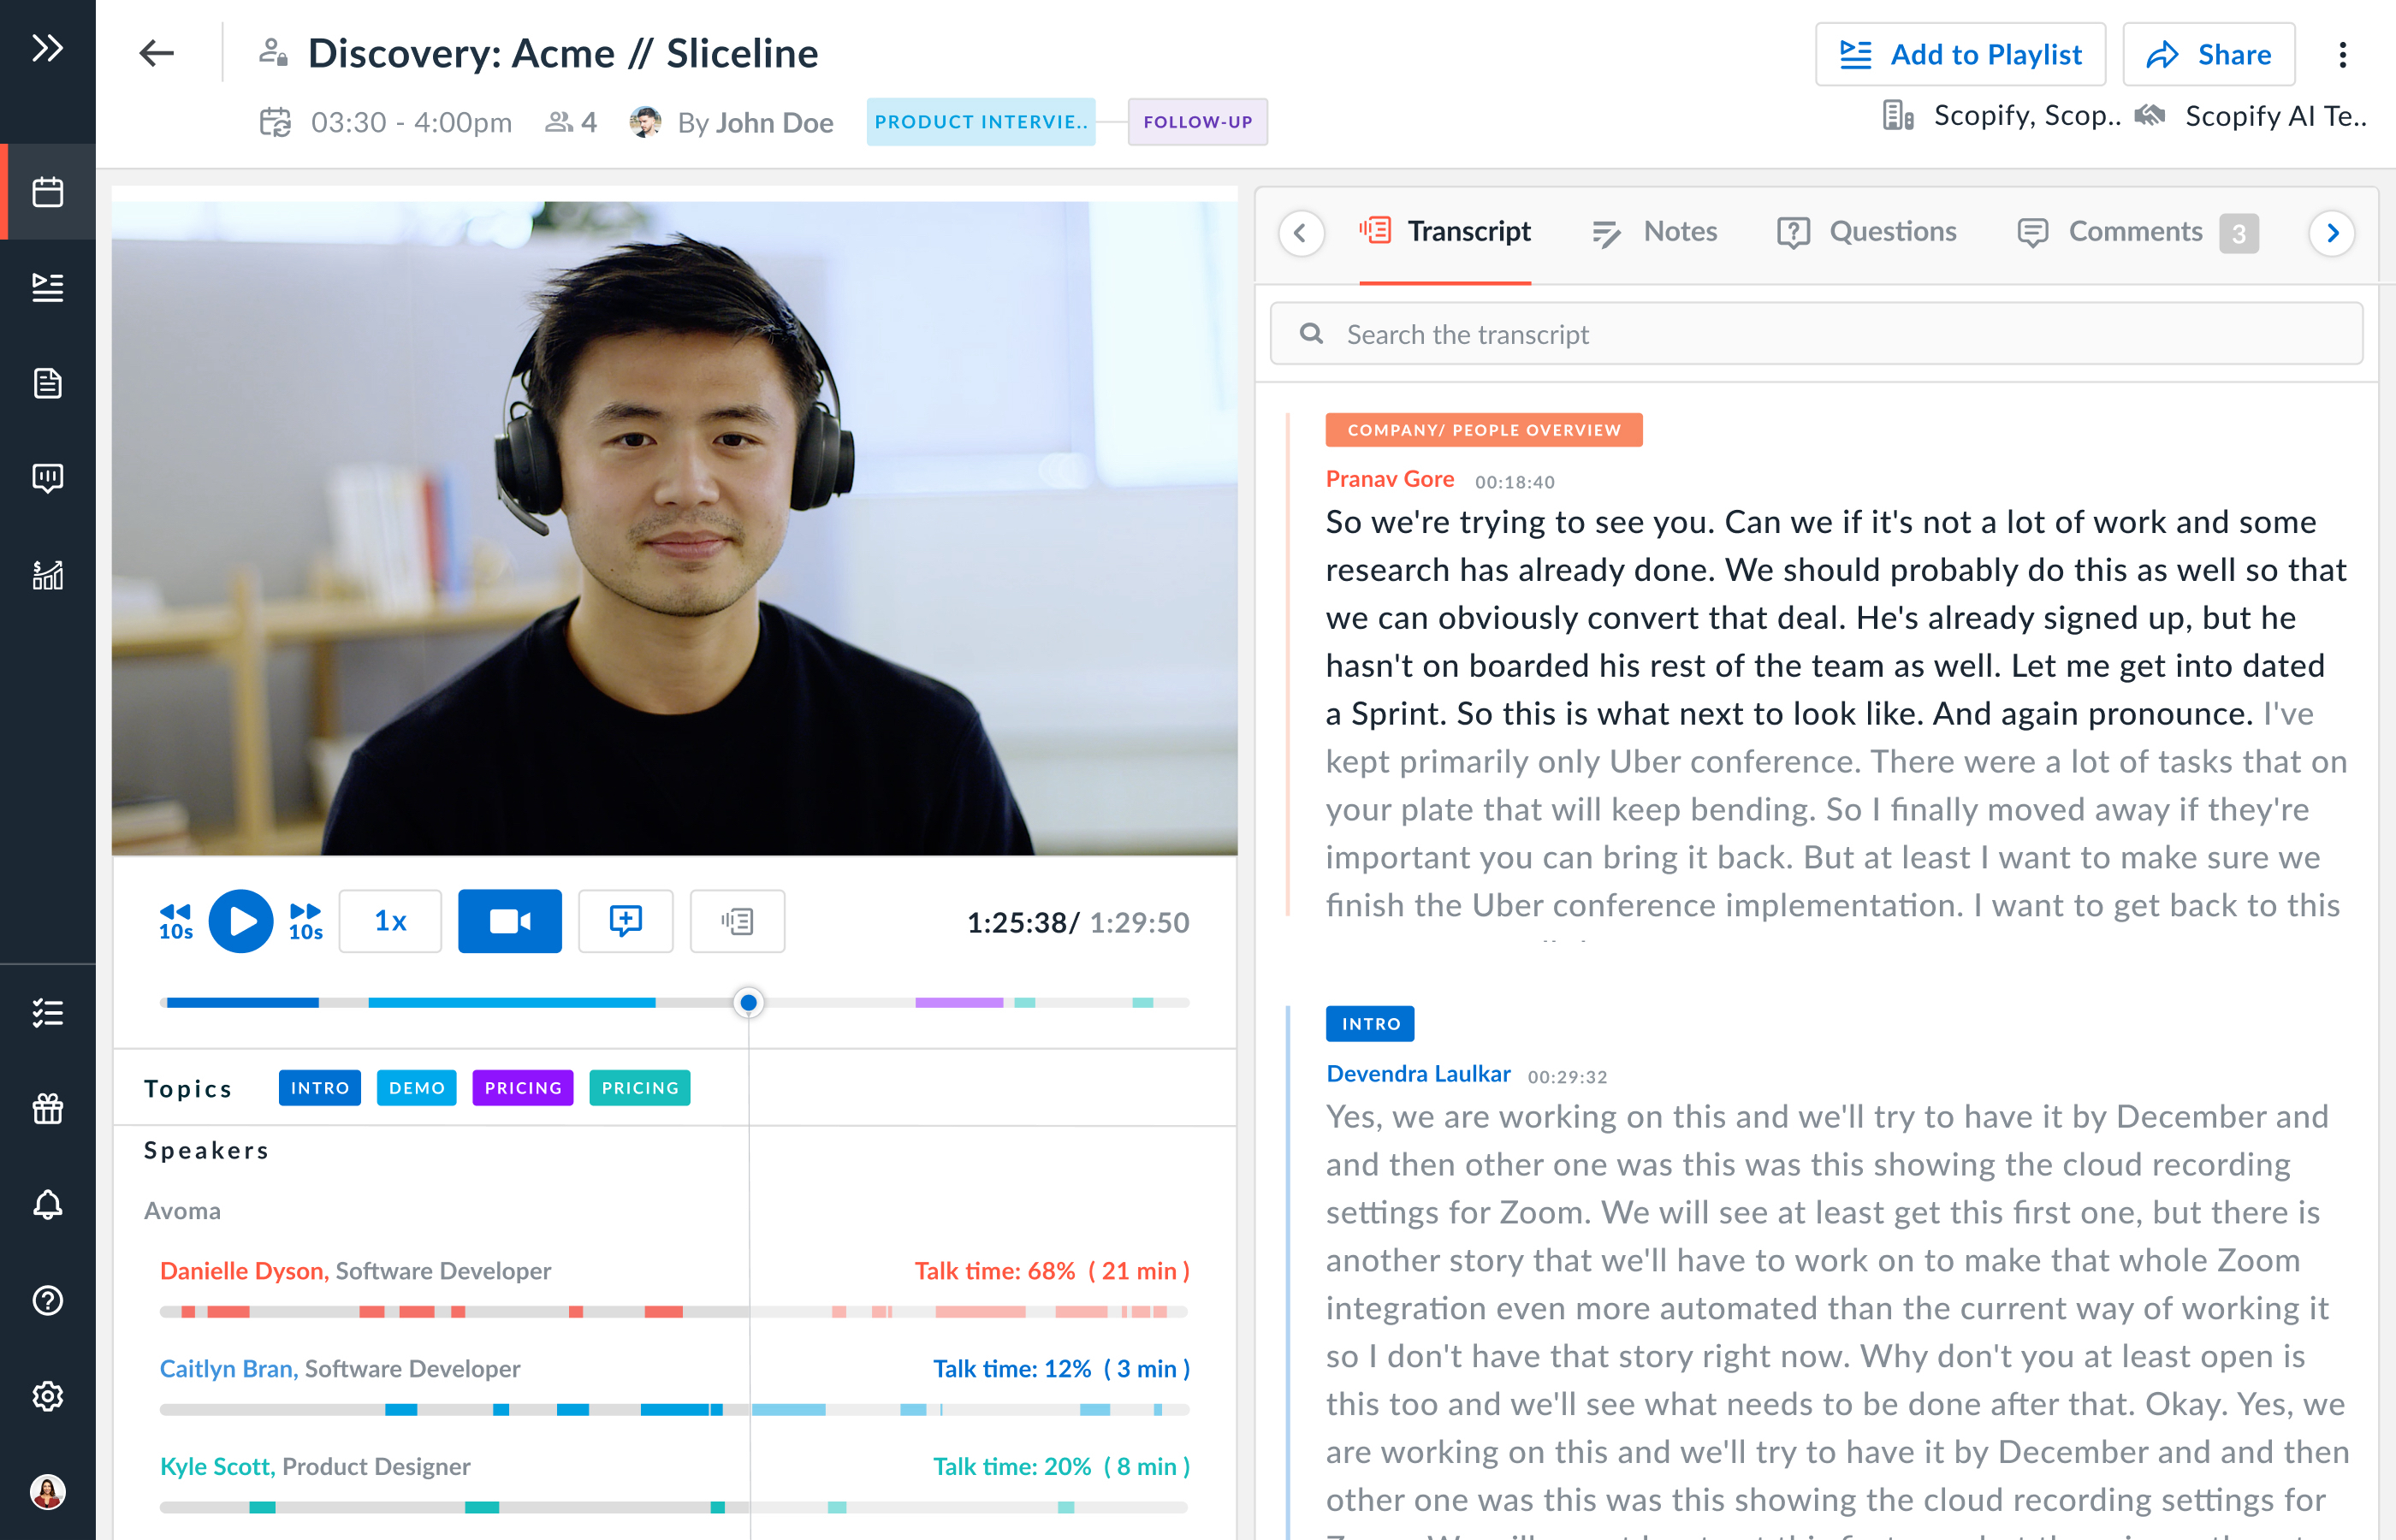
Task: Drag the video timeline scrubber position
Action: click(750, 1000)
